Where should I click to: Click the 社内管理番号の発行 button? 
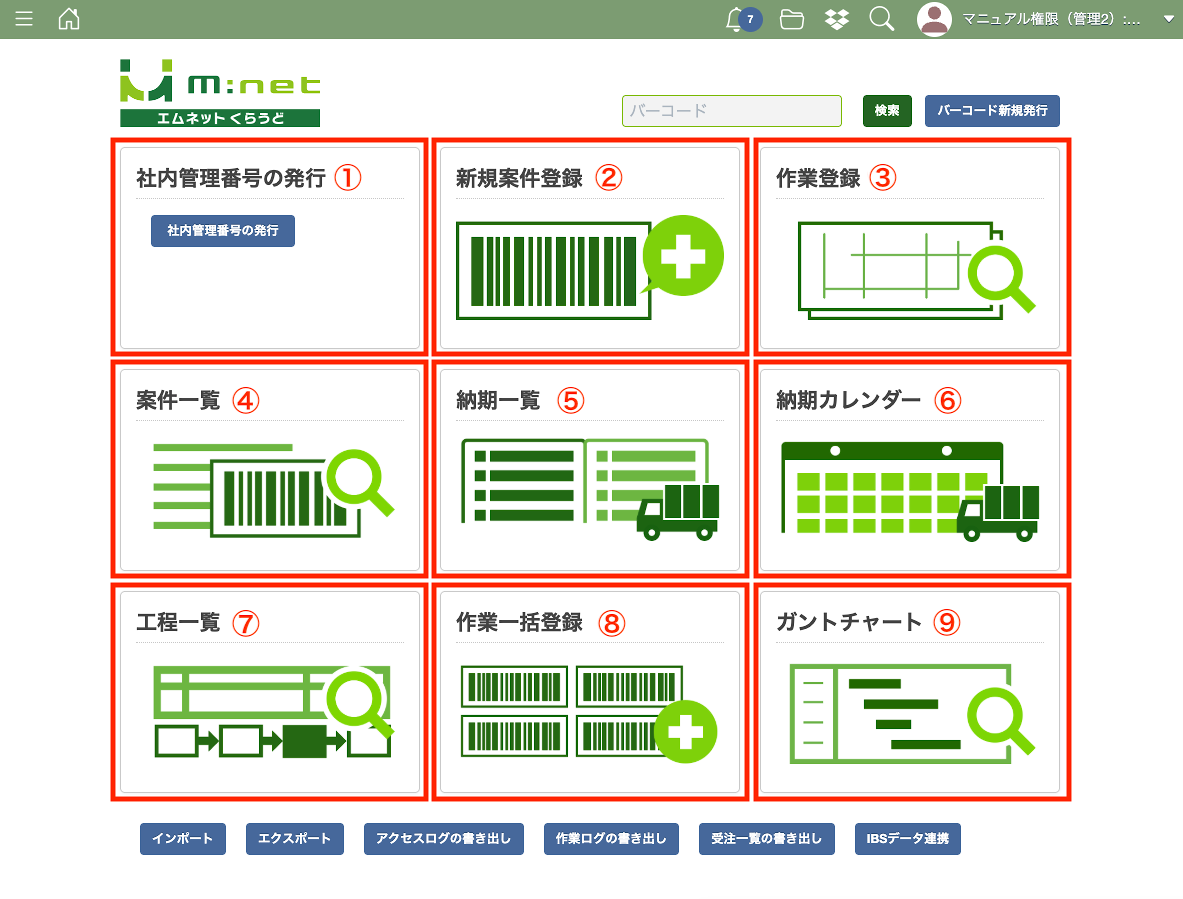tap(223, 230)
